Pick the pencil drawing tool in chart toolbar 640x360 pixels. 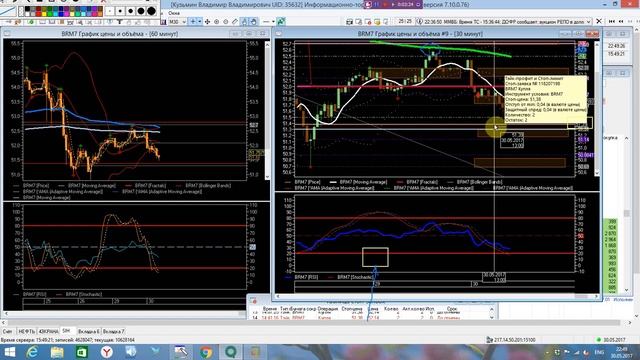click(x=235, y=21)
